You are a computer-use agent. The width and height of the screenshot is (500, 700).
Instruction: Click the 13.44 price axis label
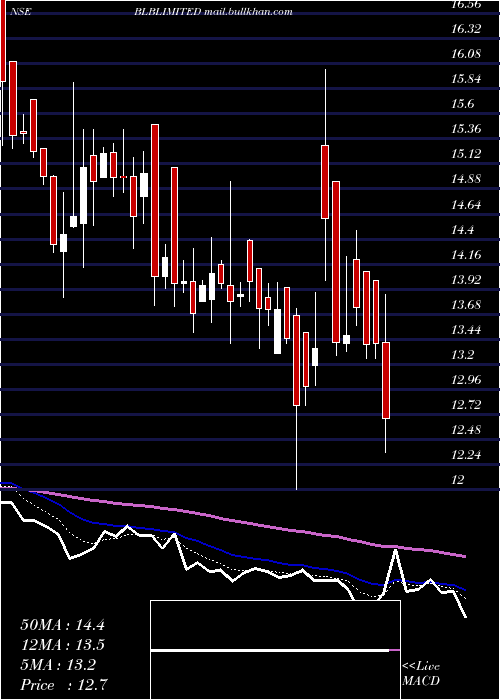pyautogui.click(x=467, y=330)
